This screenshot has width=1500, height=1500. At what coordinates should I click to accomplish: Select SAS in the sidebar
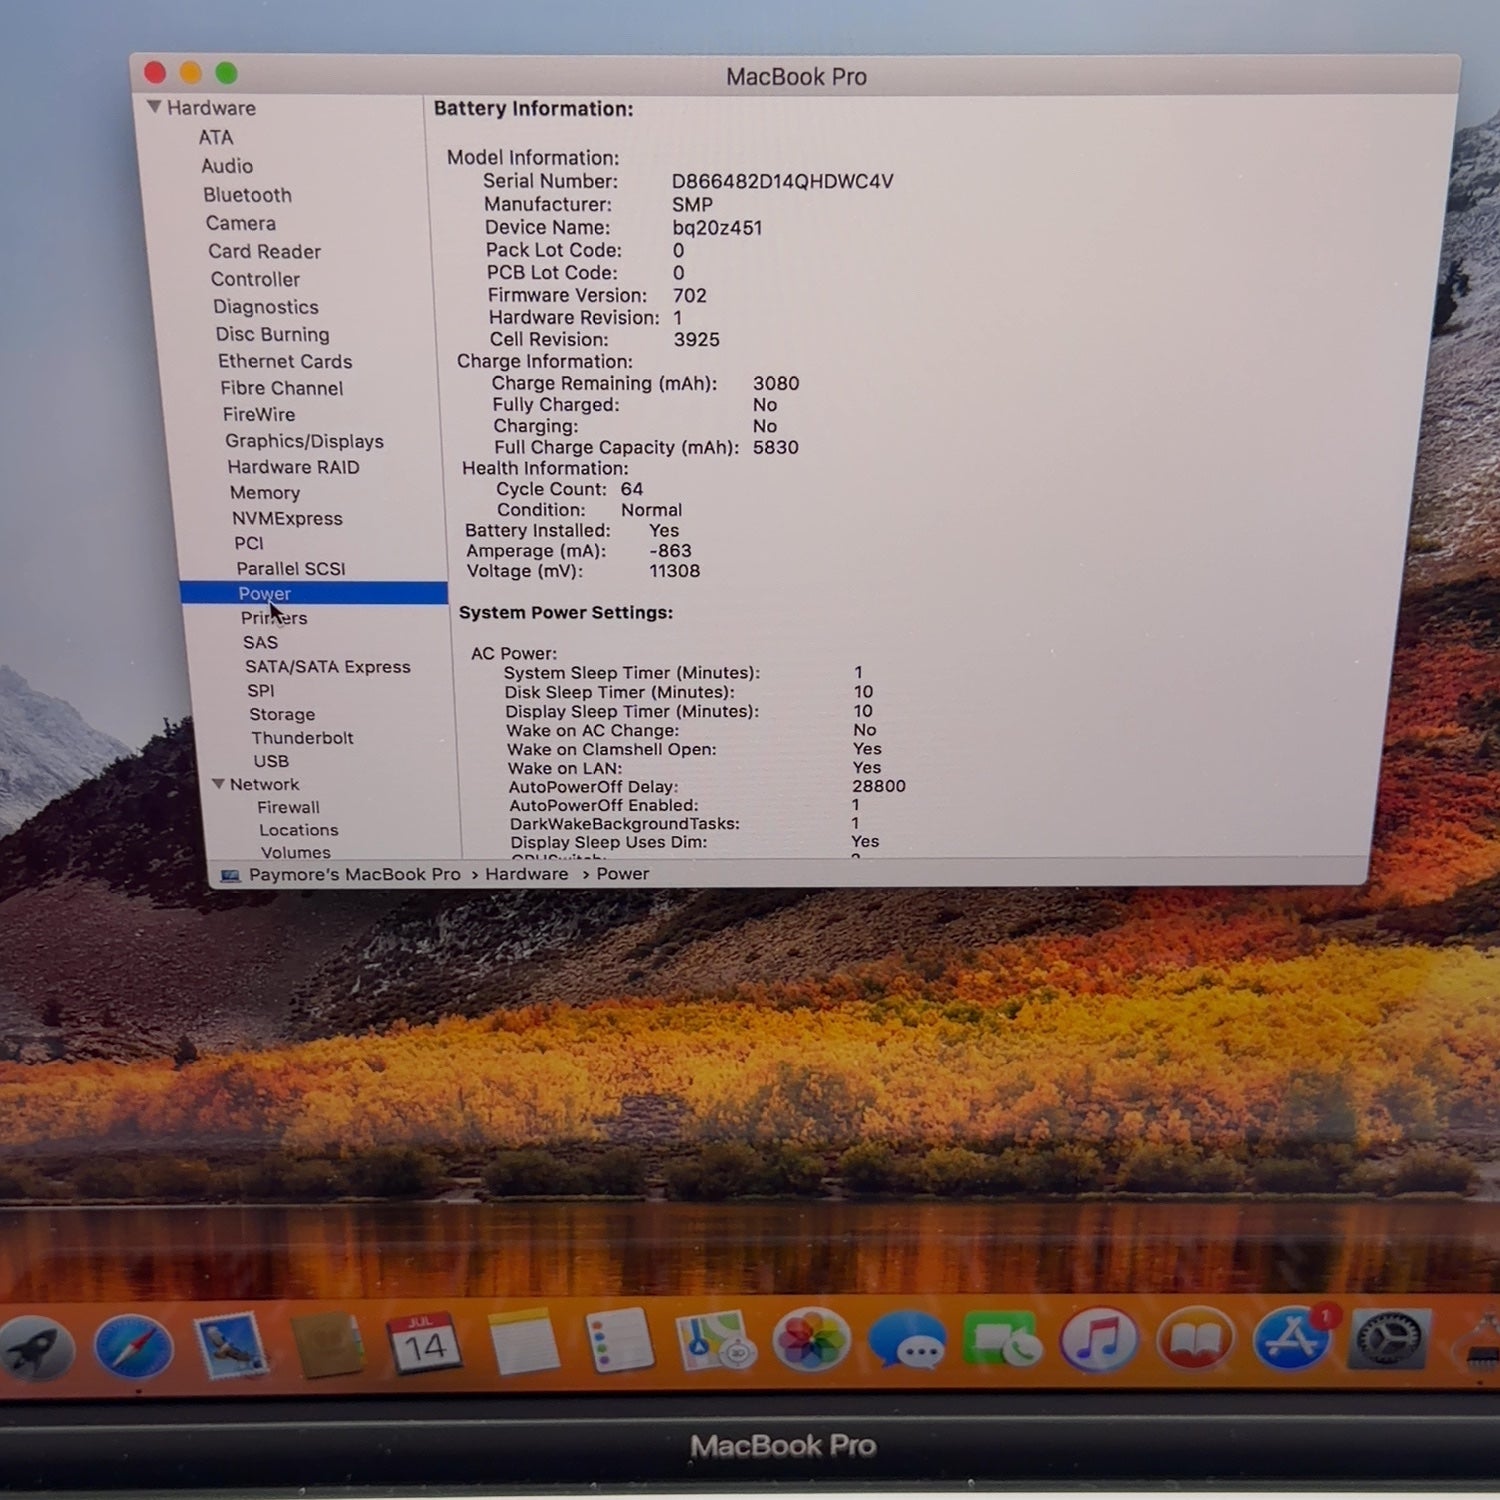pyautogui.click(x=260, y=642)
